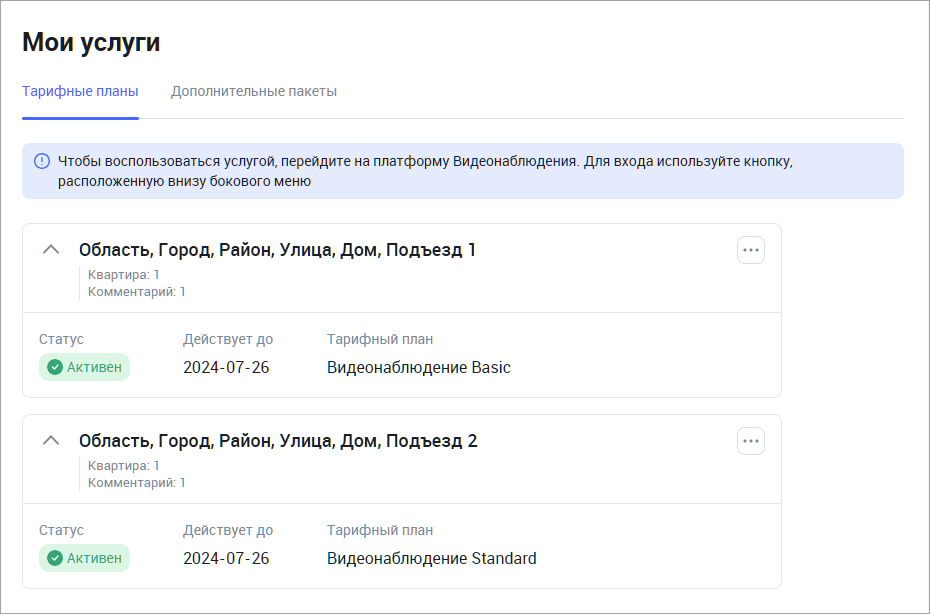Viewport: 930px width, 614px height.
Task: Click the green checkmark icon for Видеонаблюдение Basic
Action: (55, 368)
